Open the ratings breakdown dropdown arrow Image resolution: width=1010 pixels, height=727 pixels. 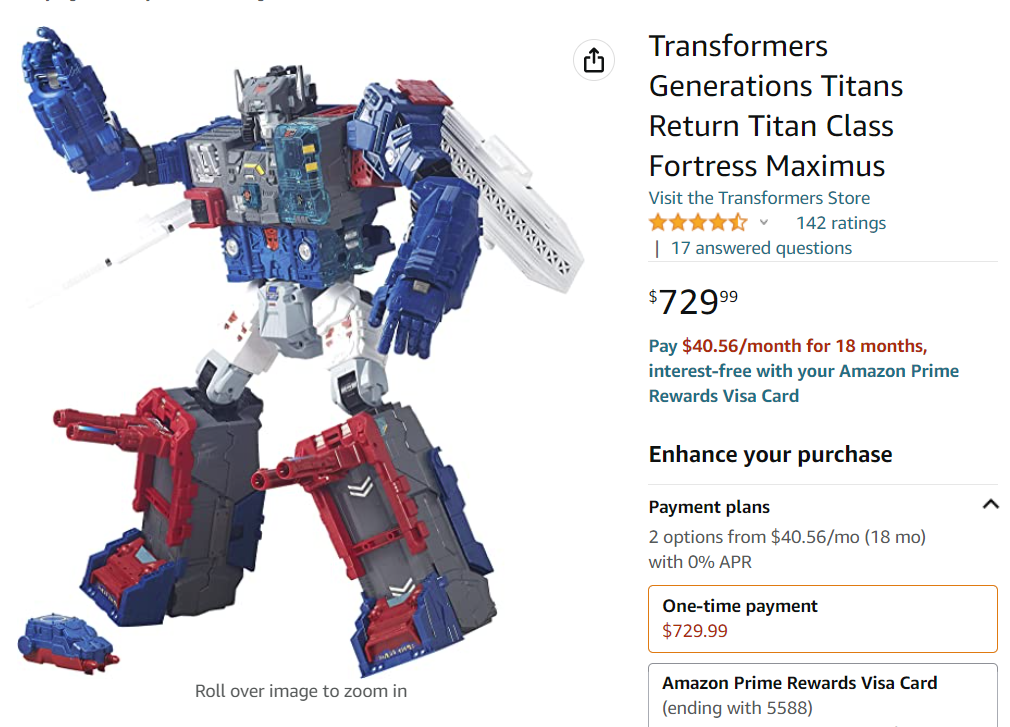coord(764,223)
